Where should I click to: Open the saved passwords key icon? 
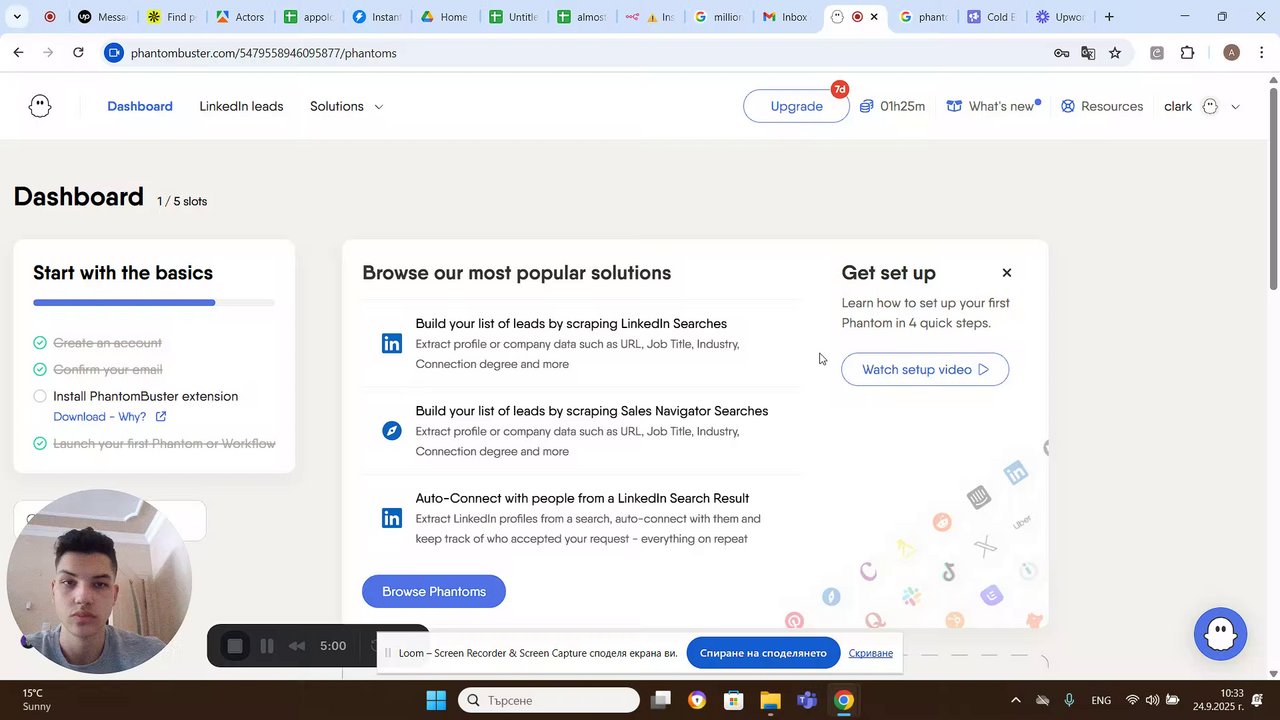pos(1061,53)
